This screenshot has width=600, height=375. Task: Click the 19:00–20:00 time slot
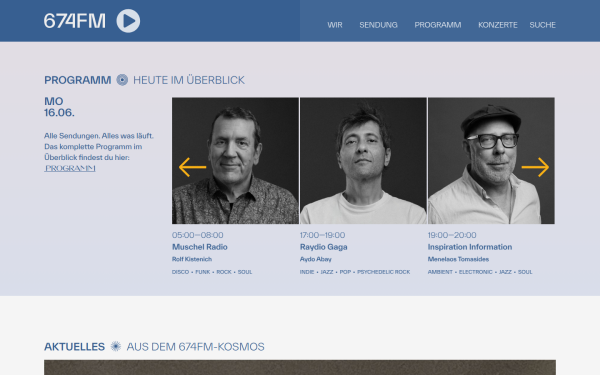click(452, 235)
